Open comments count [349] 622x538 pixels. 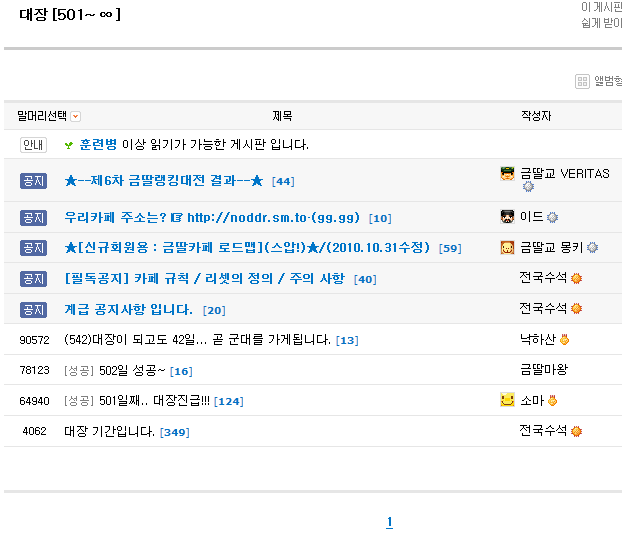175,432
